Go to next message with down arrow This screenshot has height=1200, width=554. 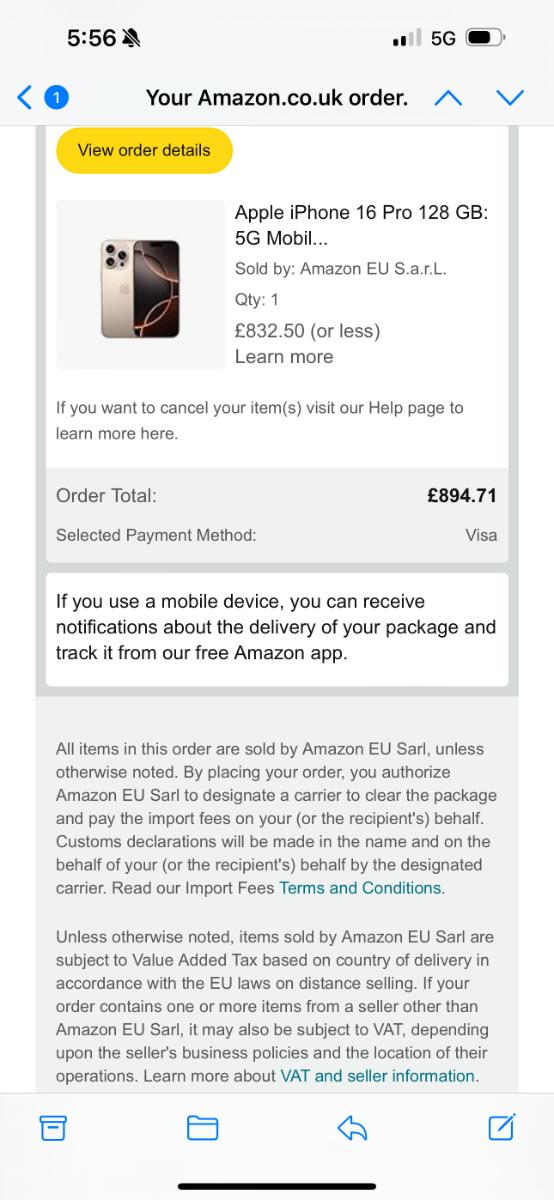(x=510, y=97)
